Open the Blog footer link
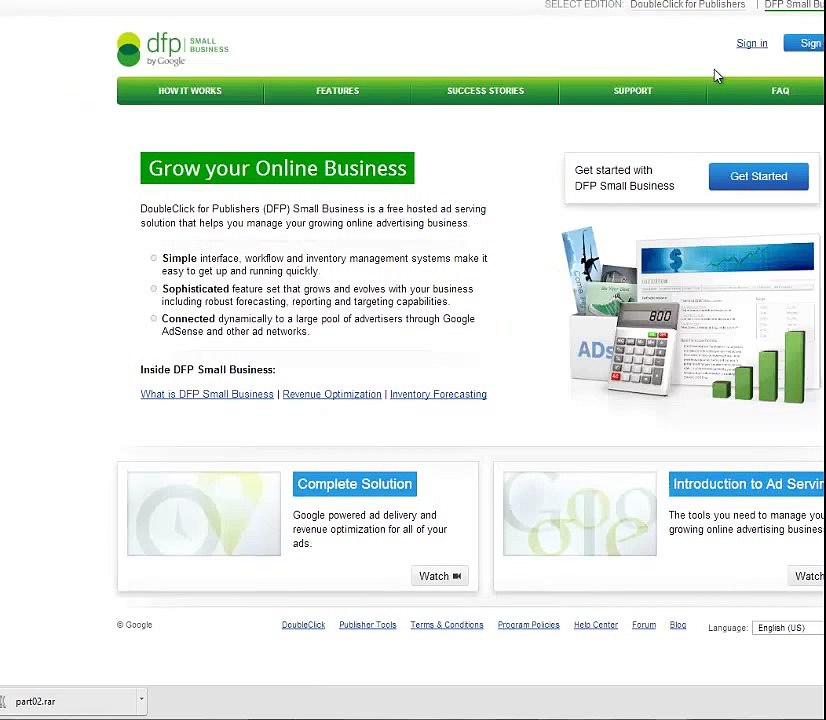The image size is (826, 720). click(x=677, y=625)
